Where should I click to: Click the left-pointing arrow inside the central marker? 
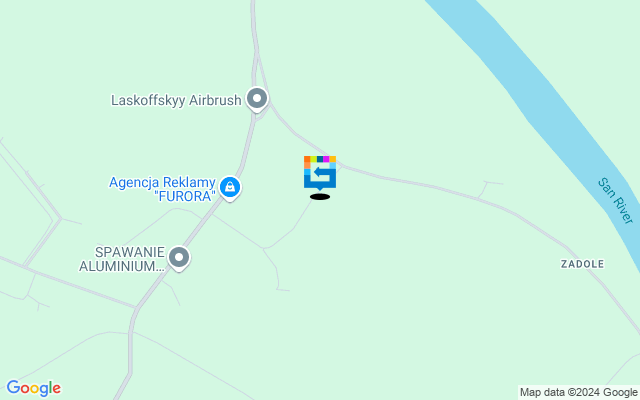pos(322,174)
